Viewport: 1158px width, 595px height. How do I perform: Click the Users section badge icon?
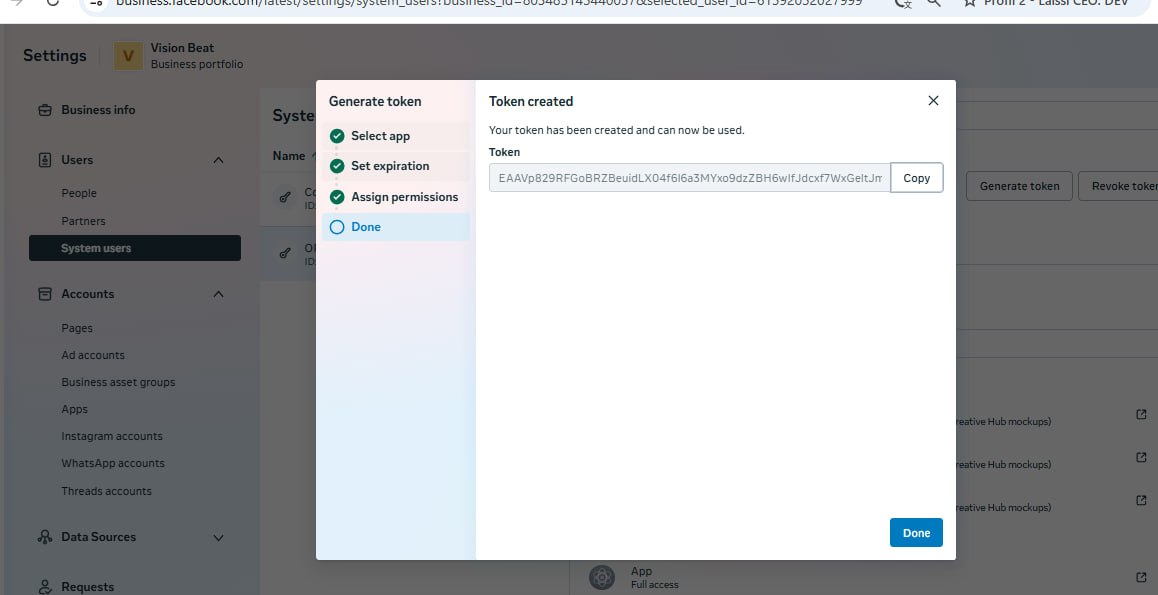pos(45,160)
